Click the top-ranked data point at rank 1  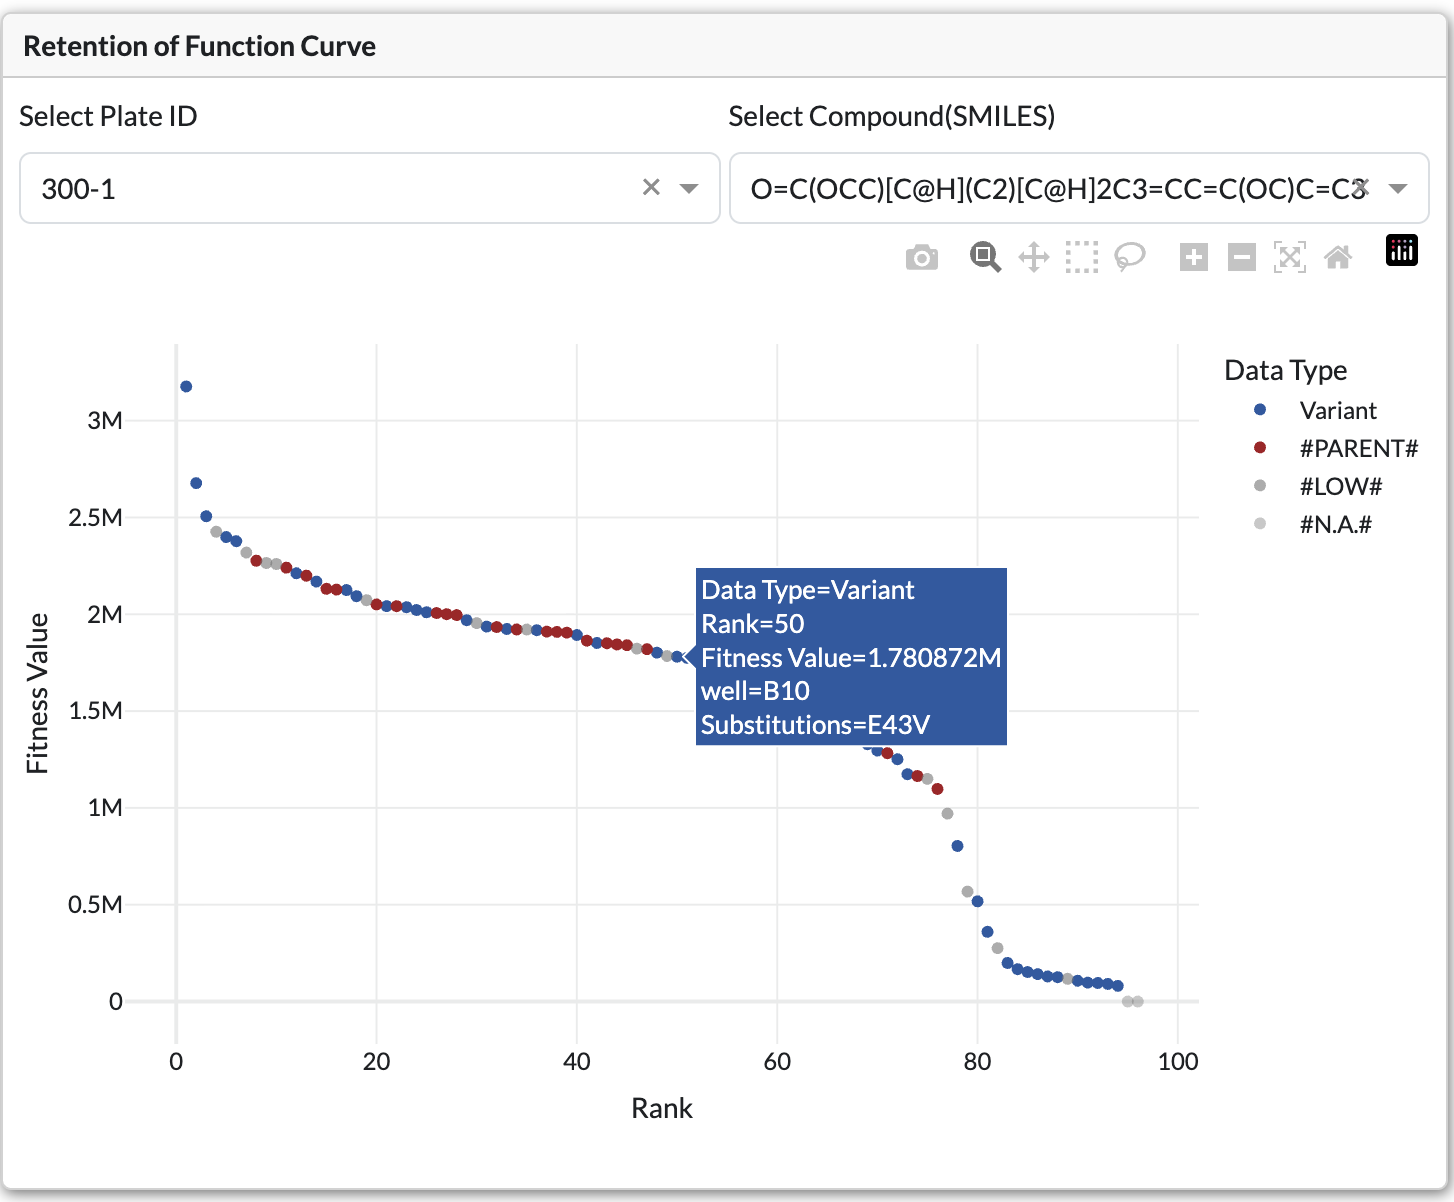point(186,386)
